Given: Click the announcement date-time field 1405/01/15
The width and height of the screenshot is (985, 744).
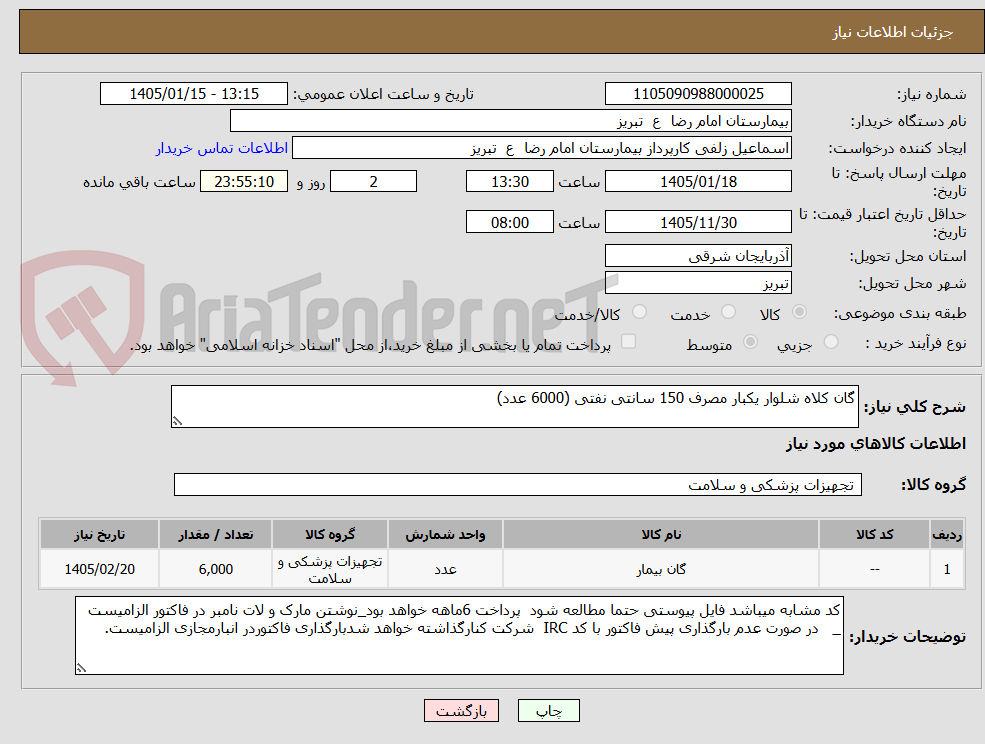Looking at the screenshot, I should tap(193, 94).
